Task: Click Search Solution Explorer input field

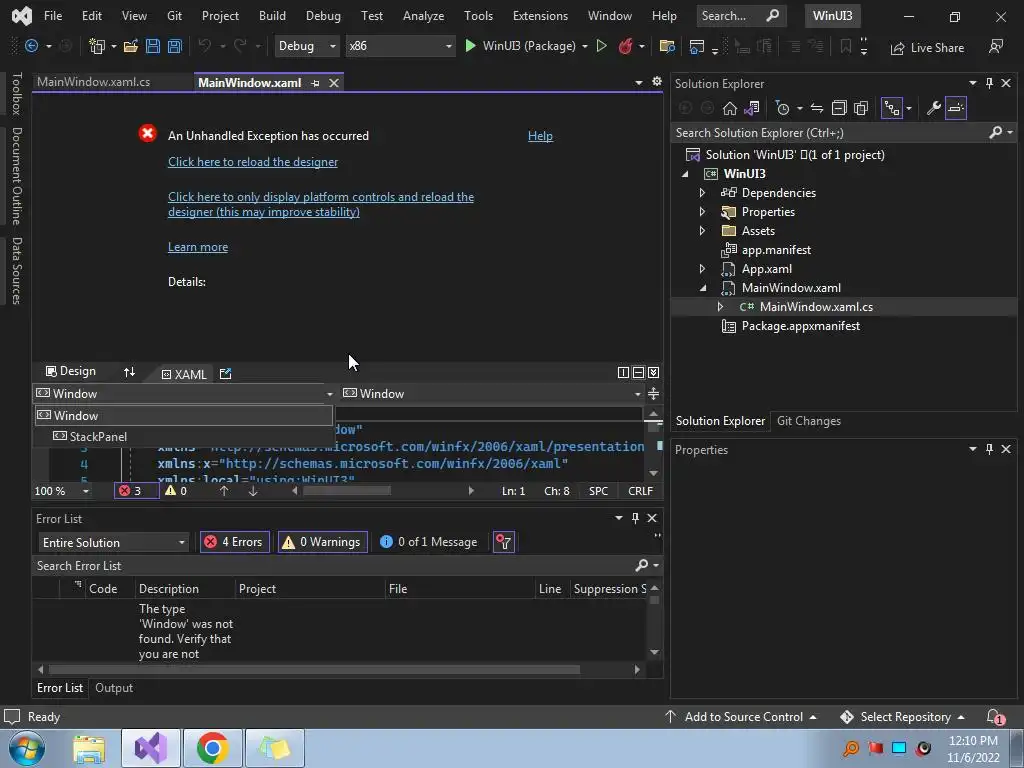Action: pos(829,133)
